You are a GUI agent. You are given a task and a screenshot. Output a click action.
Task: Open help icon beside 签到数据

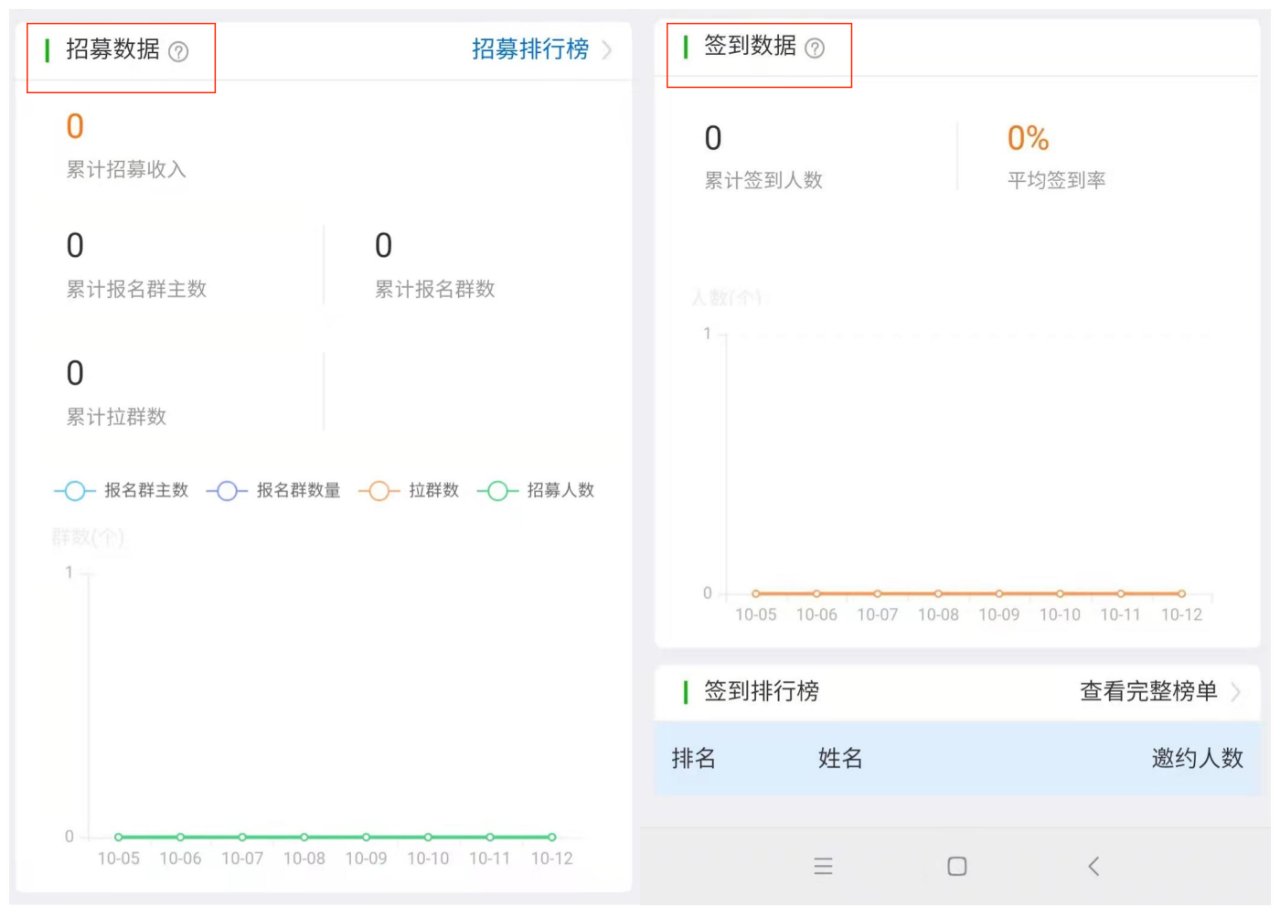click(x=815, y=48)
